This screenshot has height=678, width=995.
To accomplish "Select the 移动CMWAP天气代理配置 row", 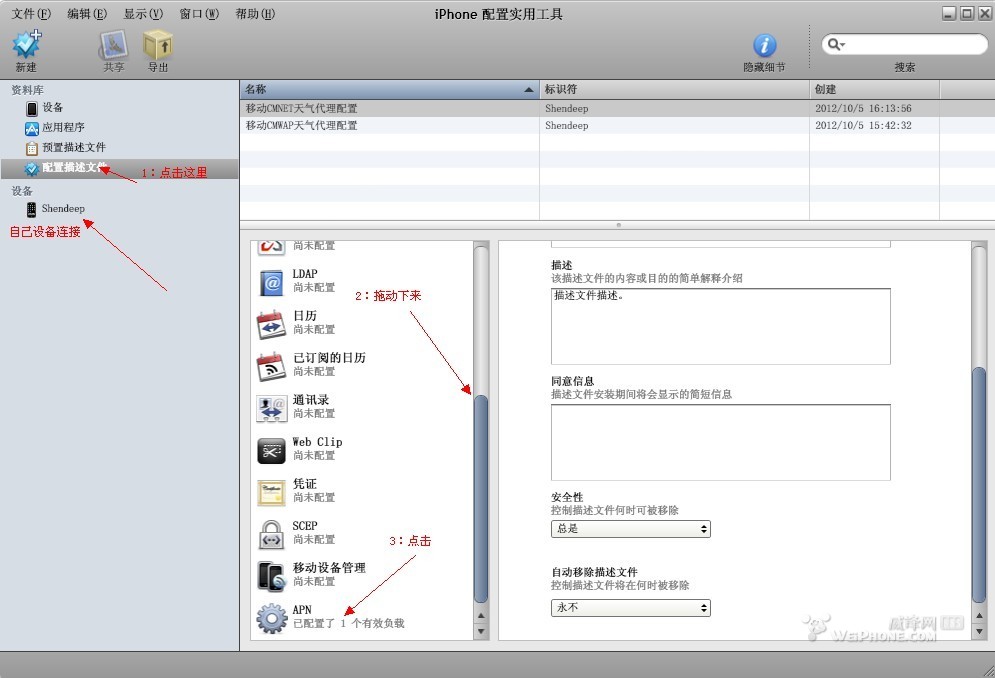I will click(x=617, y=126).
